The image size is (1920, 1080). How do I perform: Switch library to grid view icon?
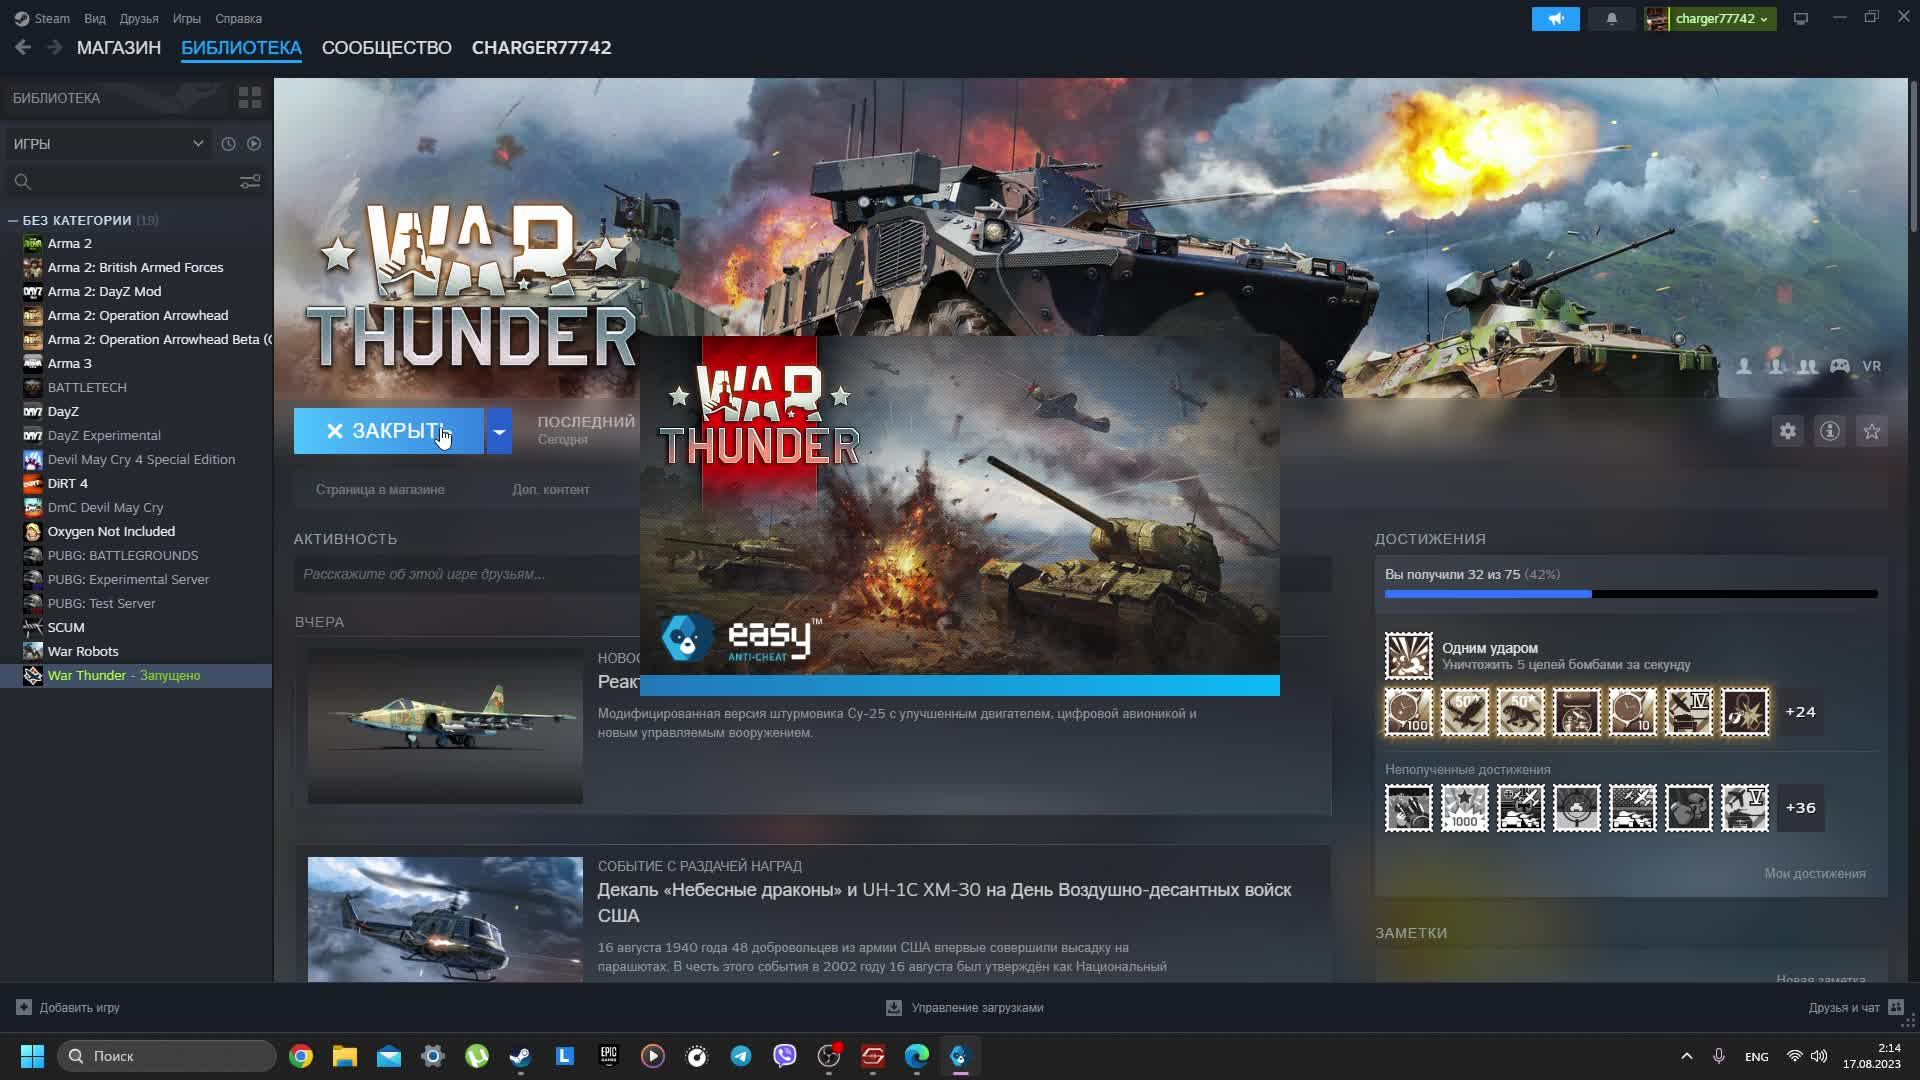pyautogui.click(x=249, y=98)
